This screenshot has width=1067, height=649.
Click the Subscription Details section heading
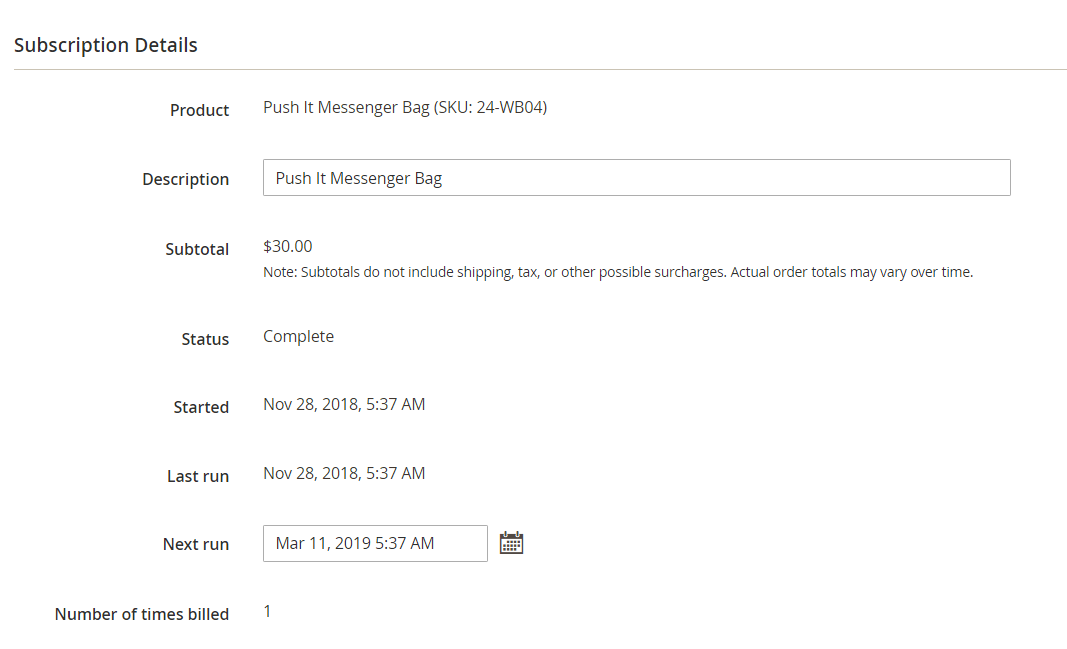pyautogui.click(x=106, y=45)
